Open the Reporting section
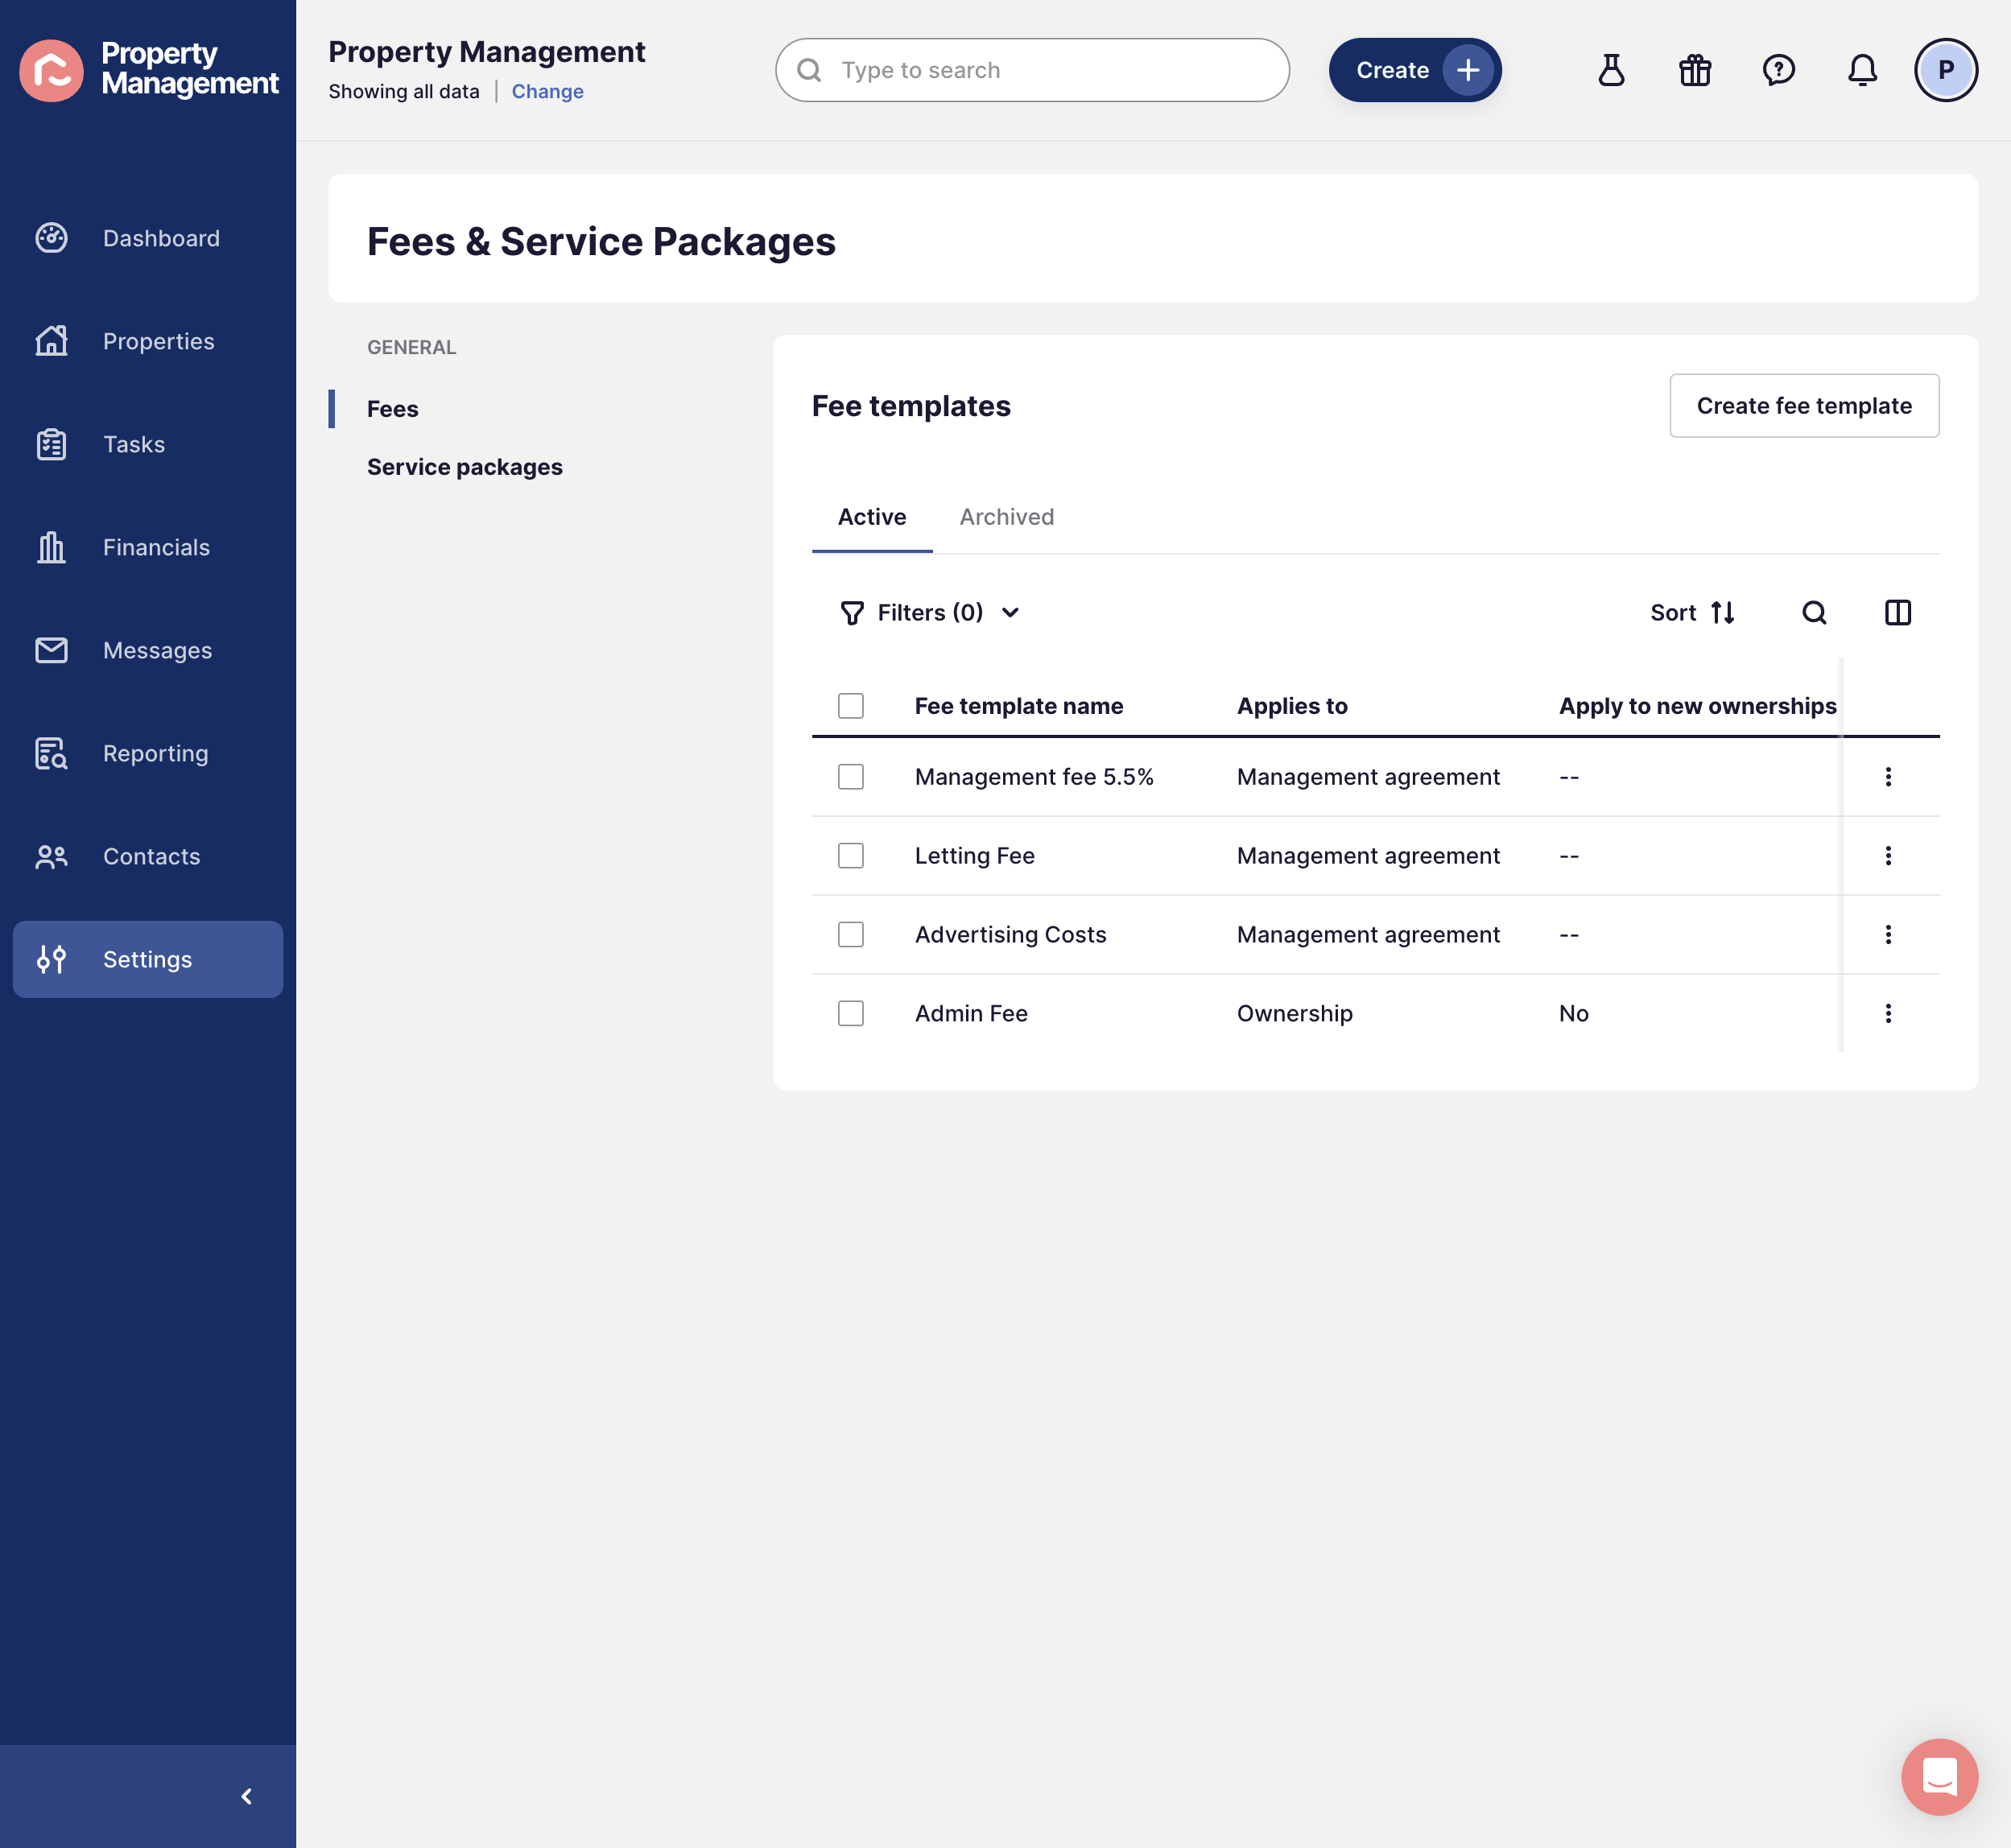The height and width of the screenshot is (1848, 2011). pos(148,753)
